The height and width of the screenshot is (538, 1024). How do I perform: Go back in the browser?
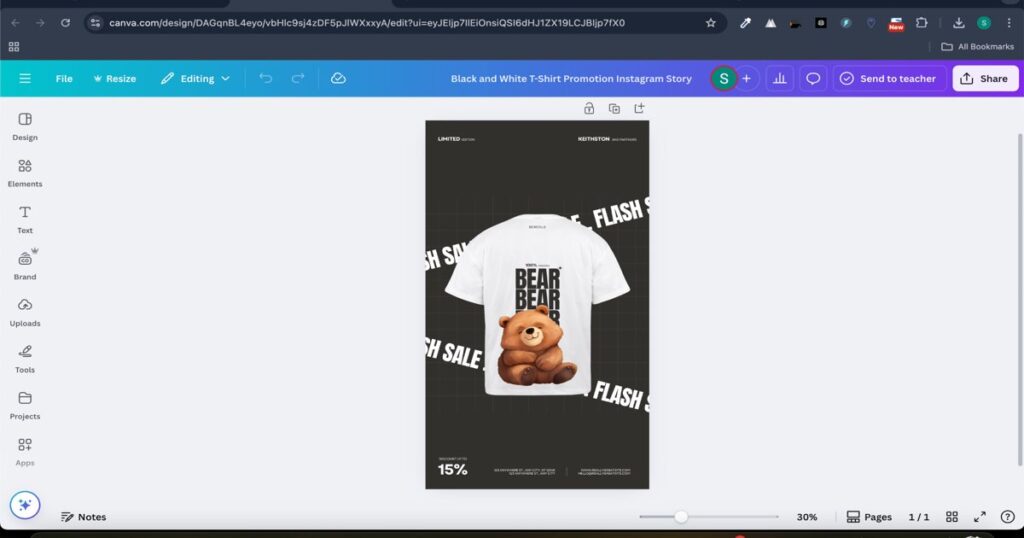pyautogui.click(x=15, y=23)
